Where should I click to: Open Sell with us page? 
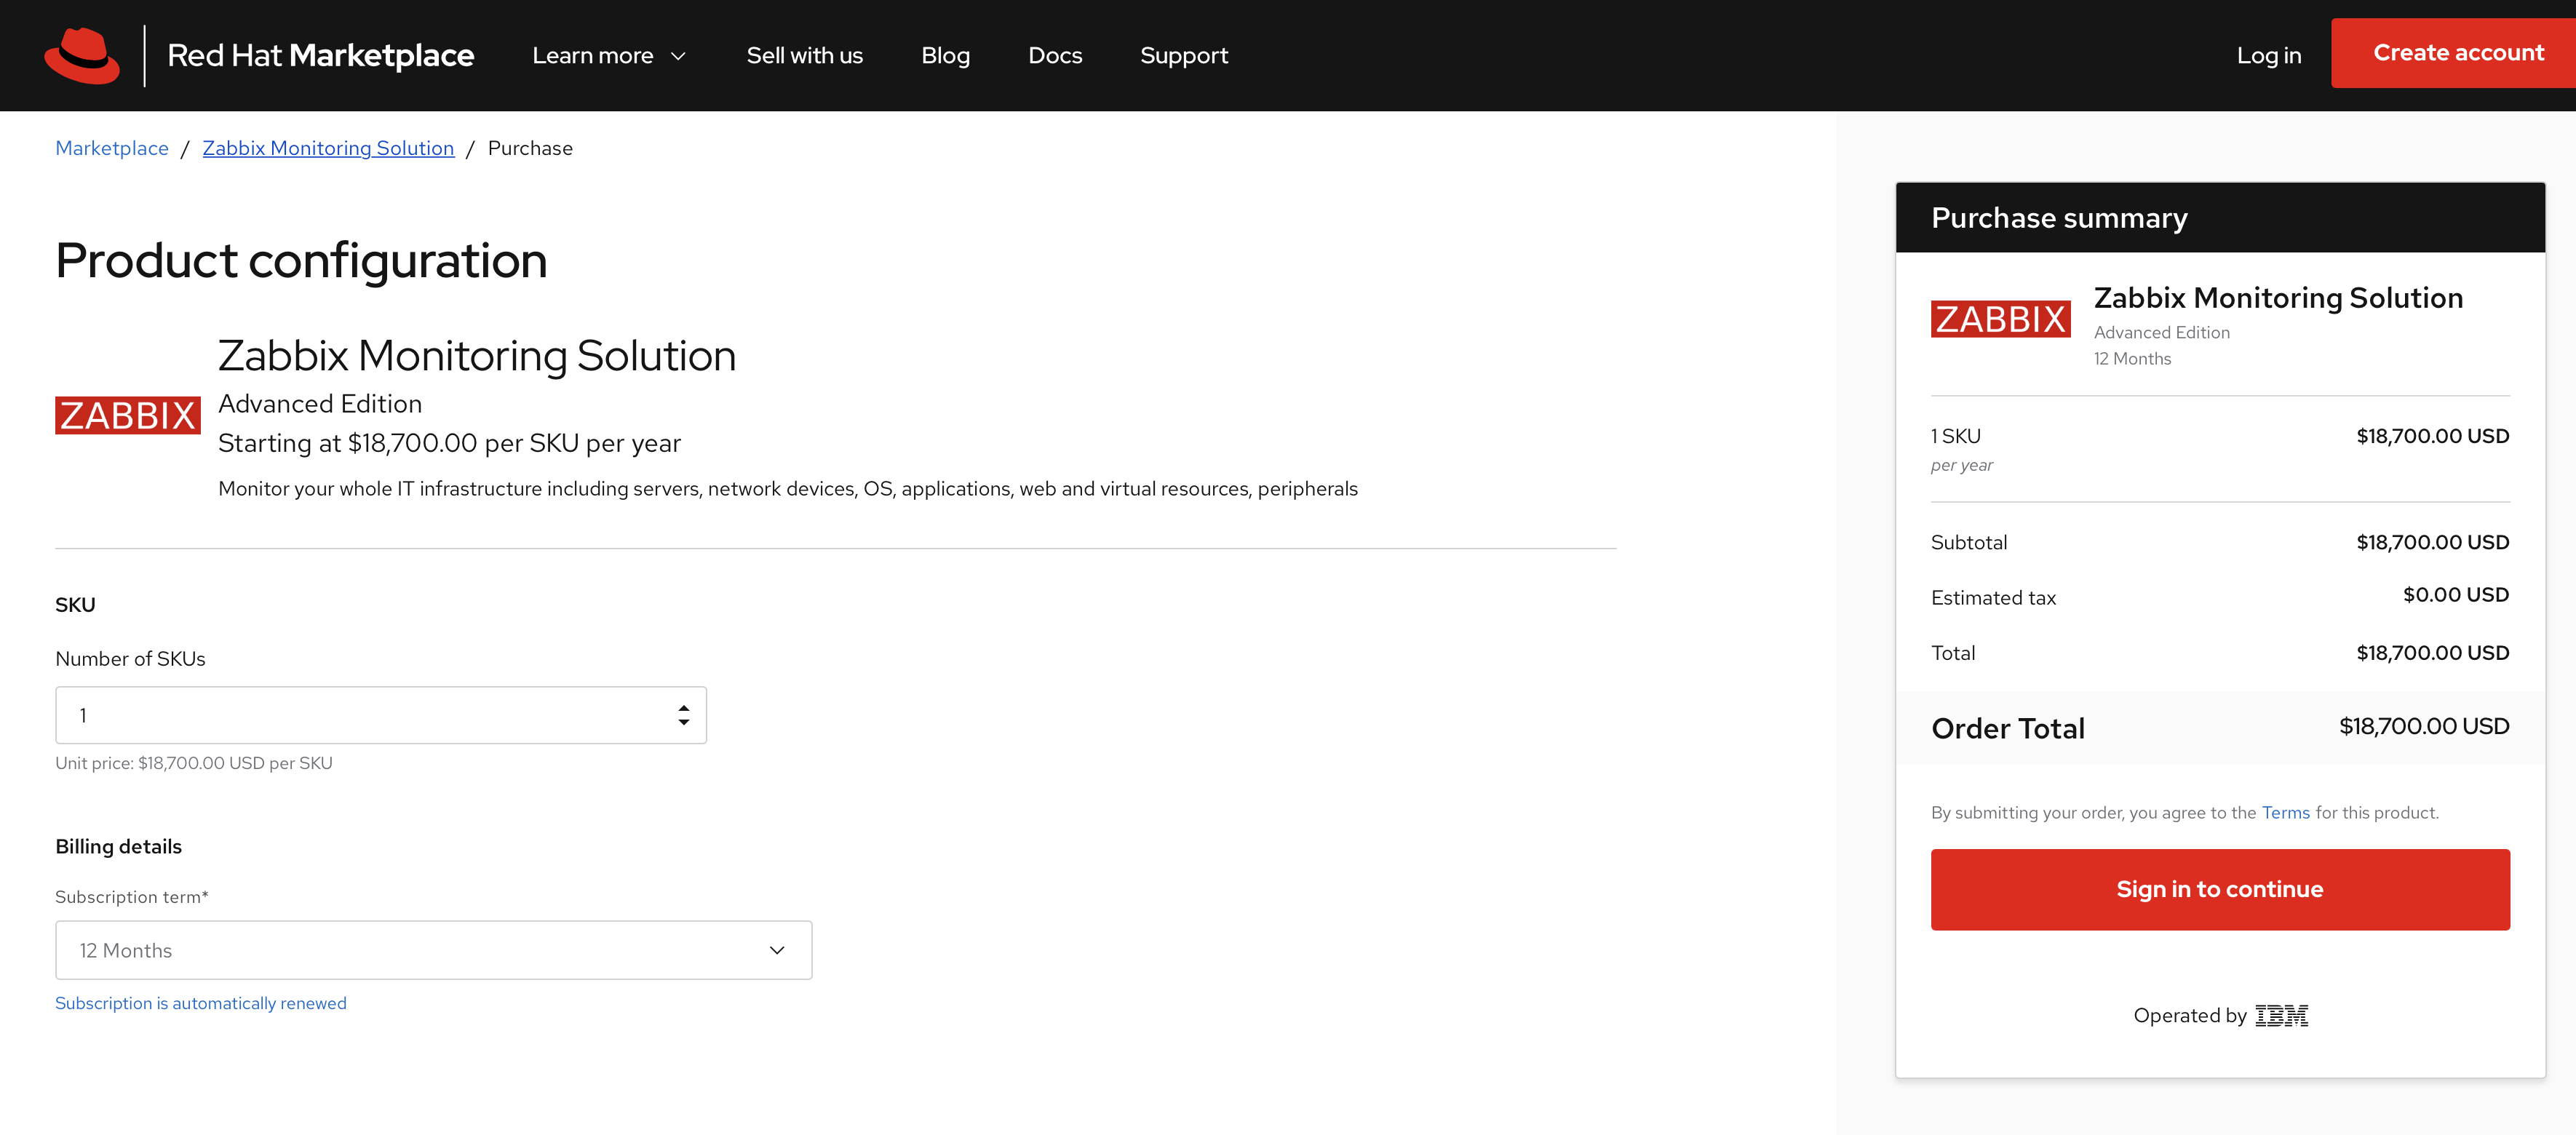point(804,56)
